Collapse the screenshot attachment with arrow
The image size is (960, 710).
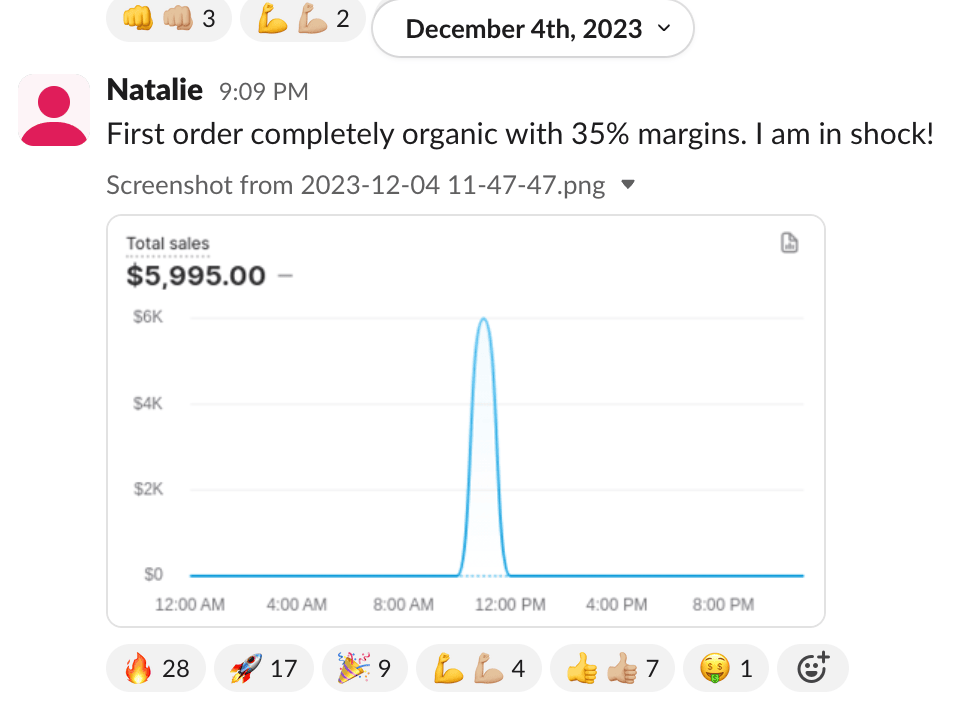(x=628, y=185)
